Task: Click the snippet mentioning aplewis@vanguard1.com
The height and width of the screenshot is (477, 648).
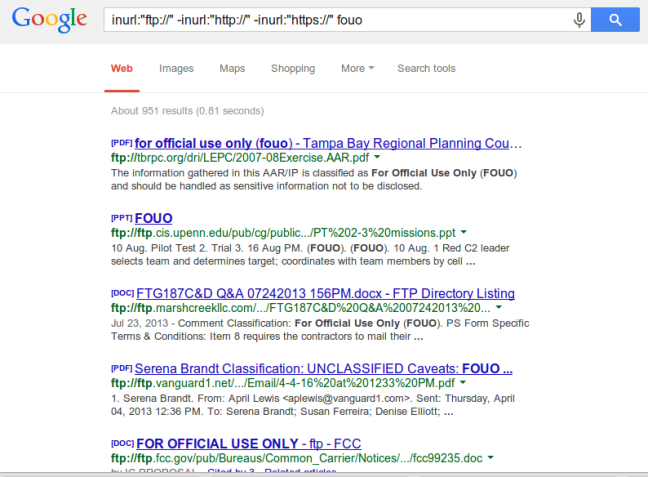Action: [x=312, y=405]
